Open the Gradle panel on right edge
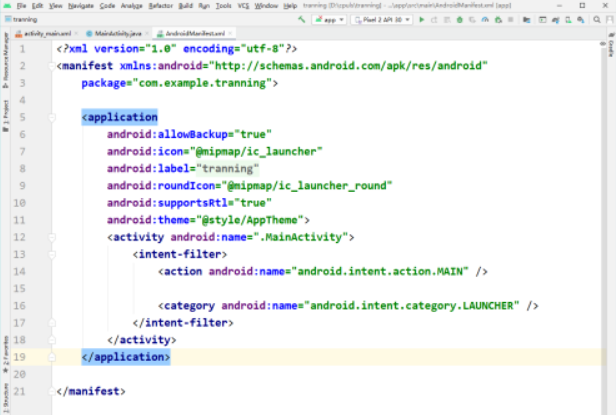The image size is (616, 415). click(610, 46)
